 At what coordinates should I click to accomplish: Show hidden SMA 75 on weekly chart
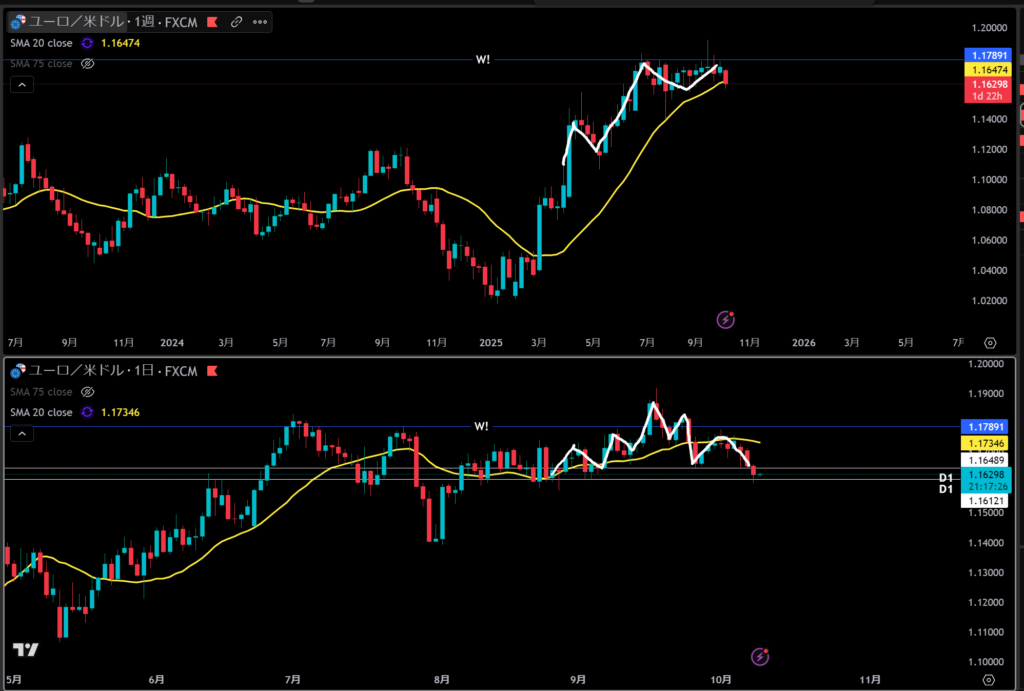[x=87, y=64]
